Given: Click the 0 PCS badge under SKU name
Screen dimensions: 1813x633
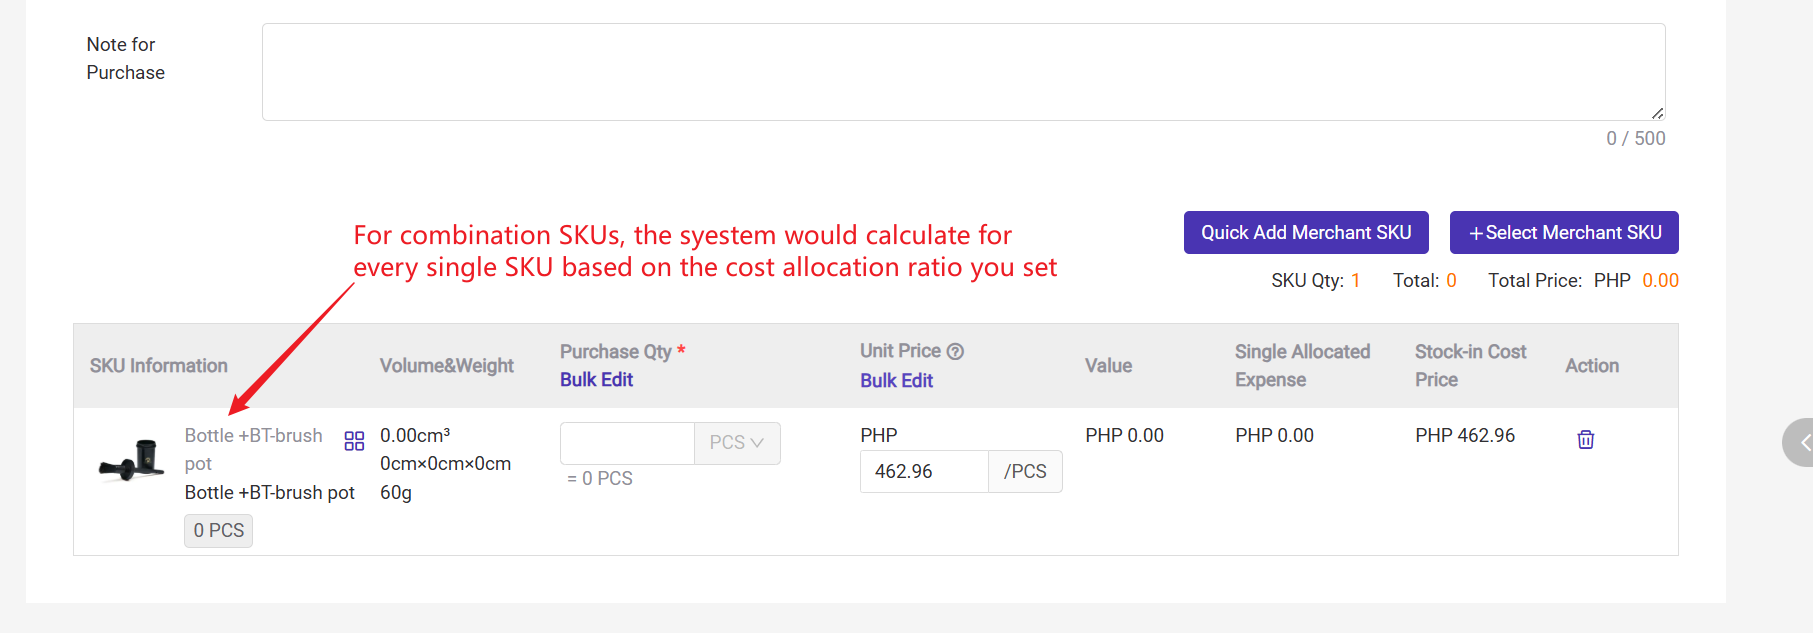Looking at the screenshot, I should pyautogui.click(x=218, y=531).
